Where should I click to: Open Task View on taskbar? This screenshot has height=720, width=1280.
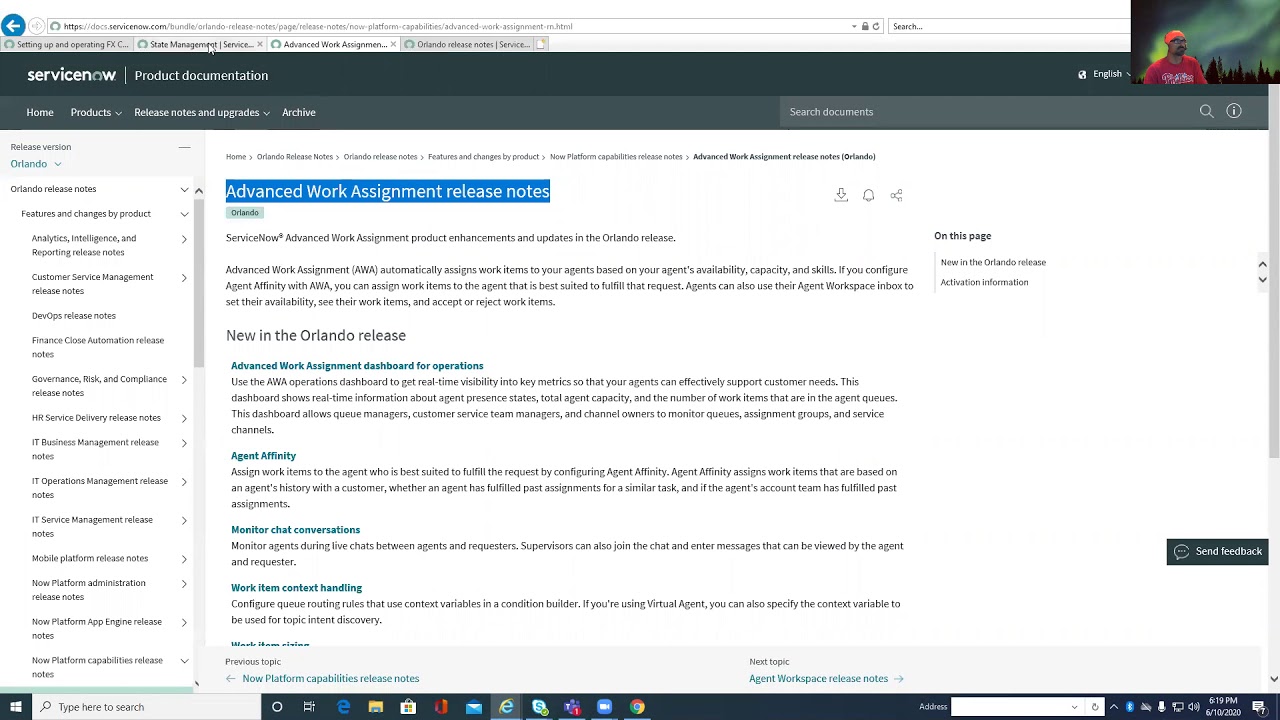pyautogui.click(x=309, y=707)
